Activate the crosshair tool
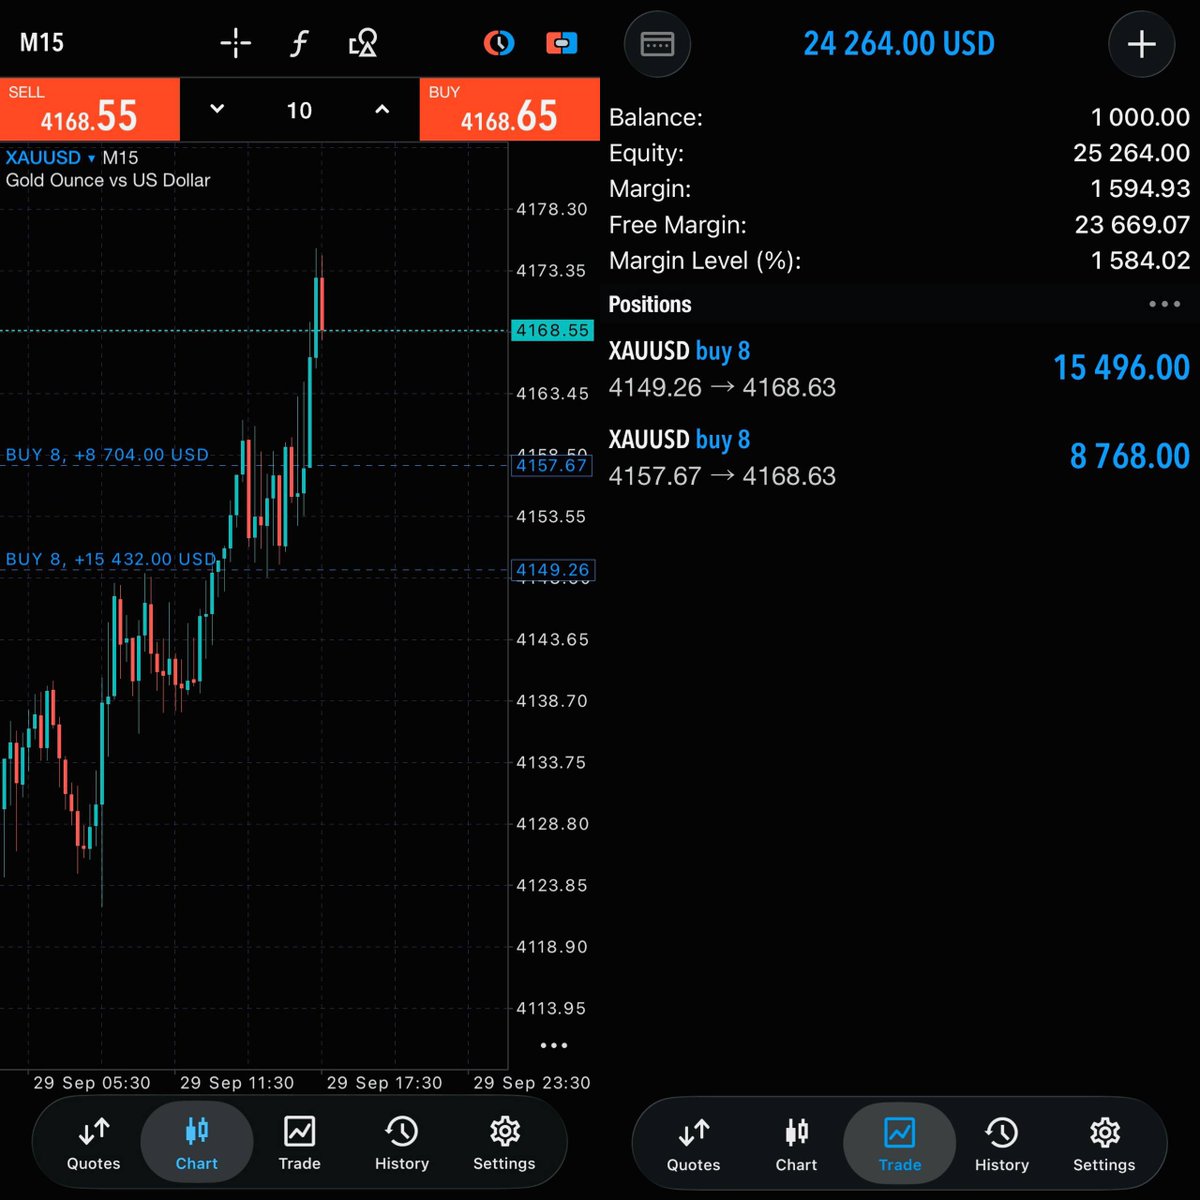The image size is (1200, 1200). tap(236, 43)
